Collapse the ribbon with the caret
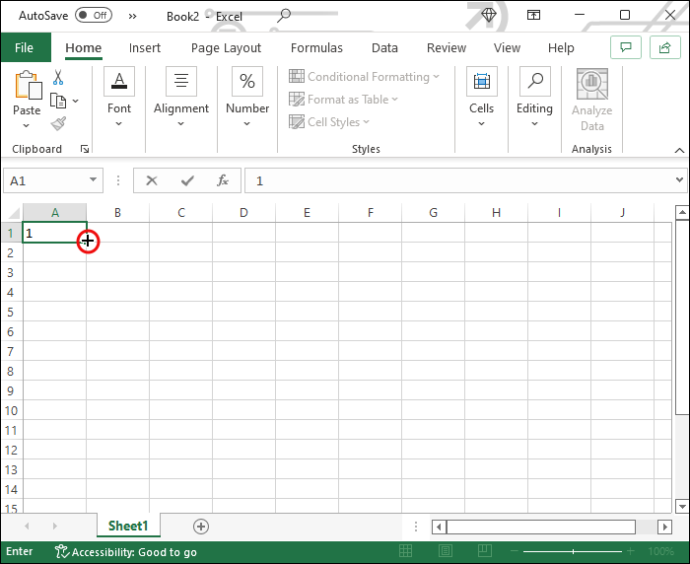This screenshot has height=564, width=690. pyautogui.click(x=679, y=150)
